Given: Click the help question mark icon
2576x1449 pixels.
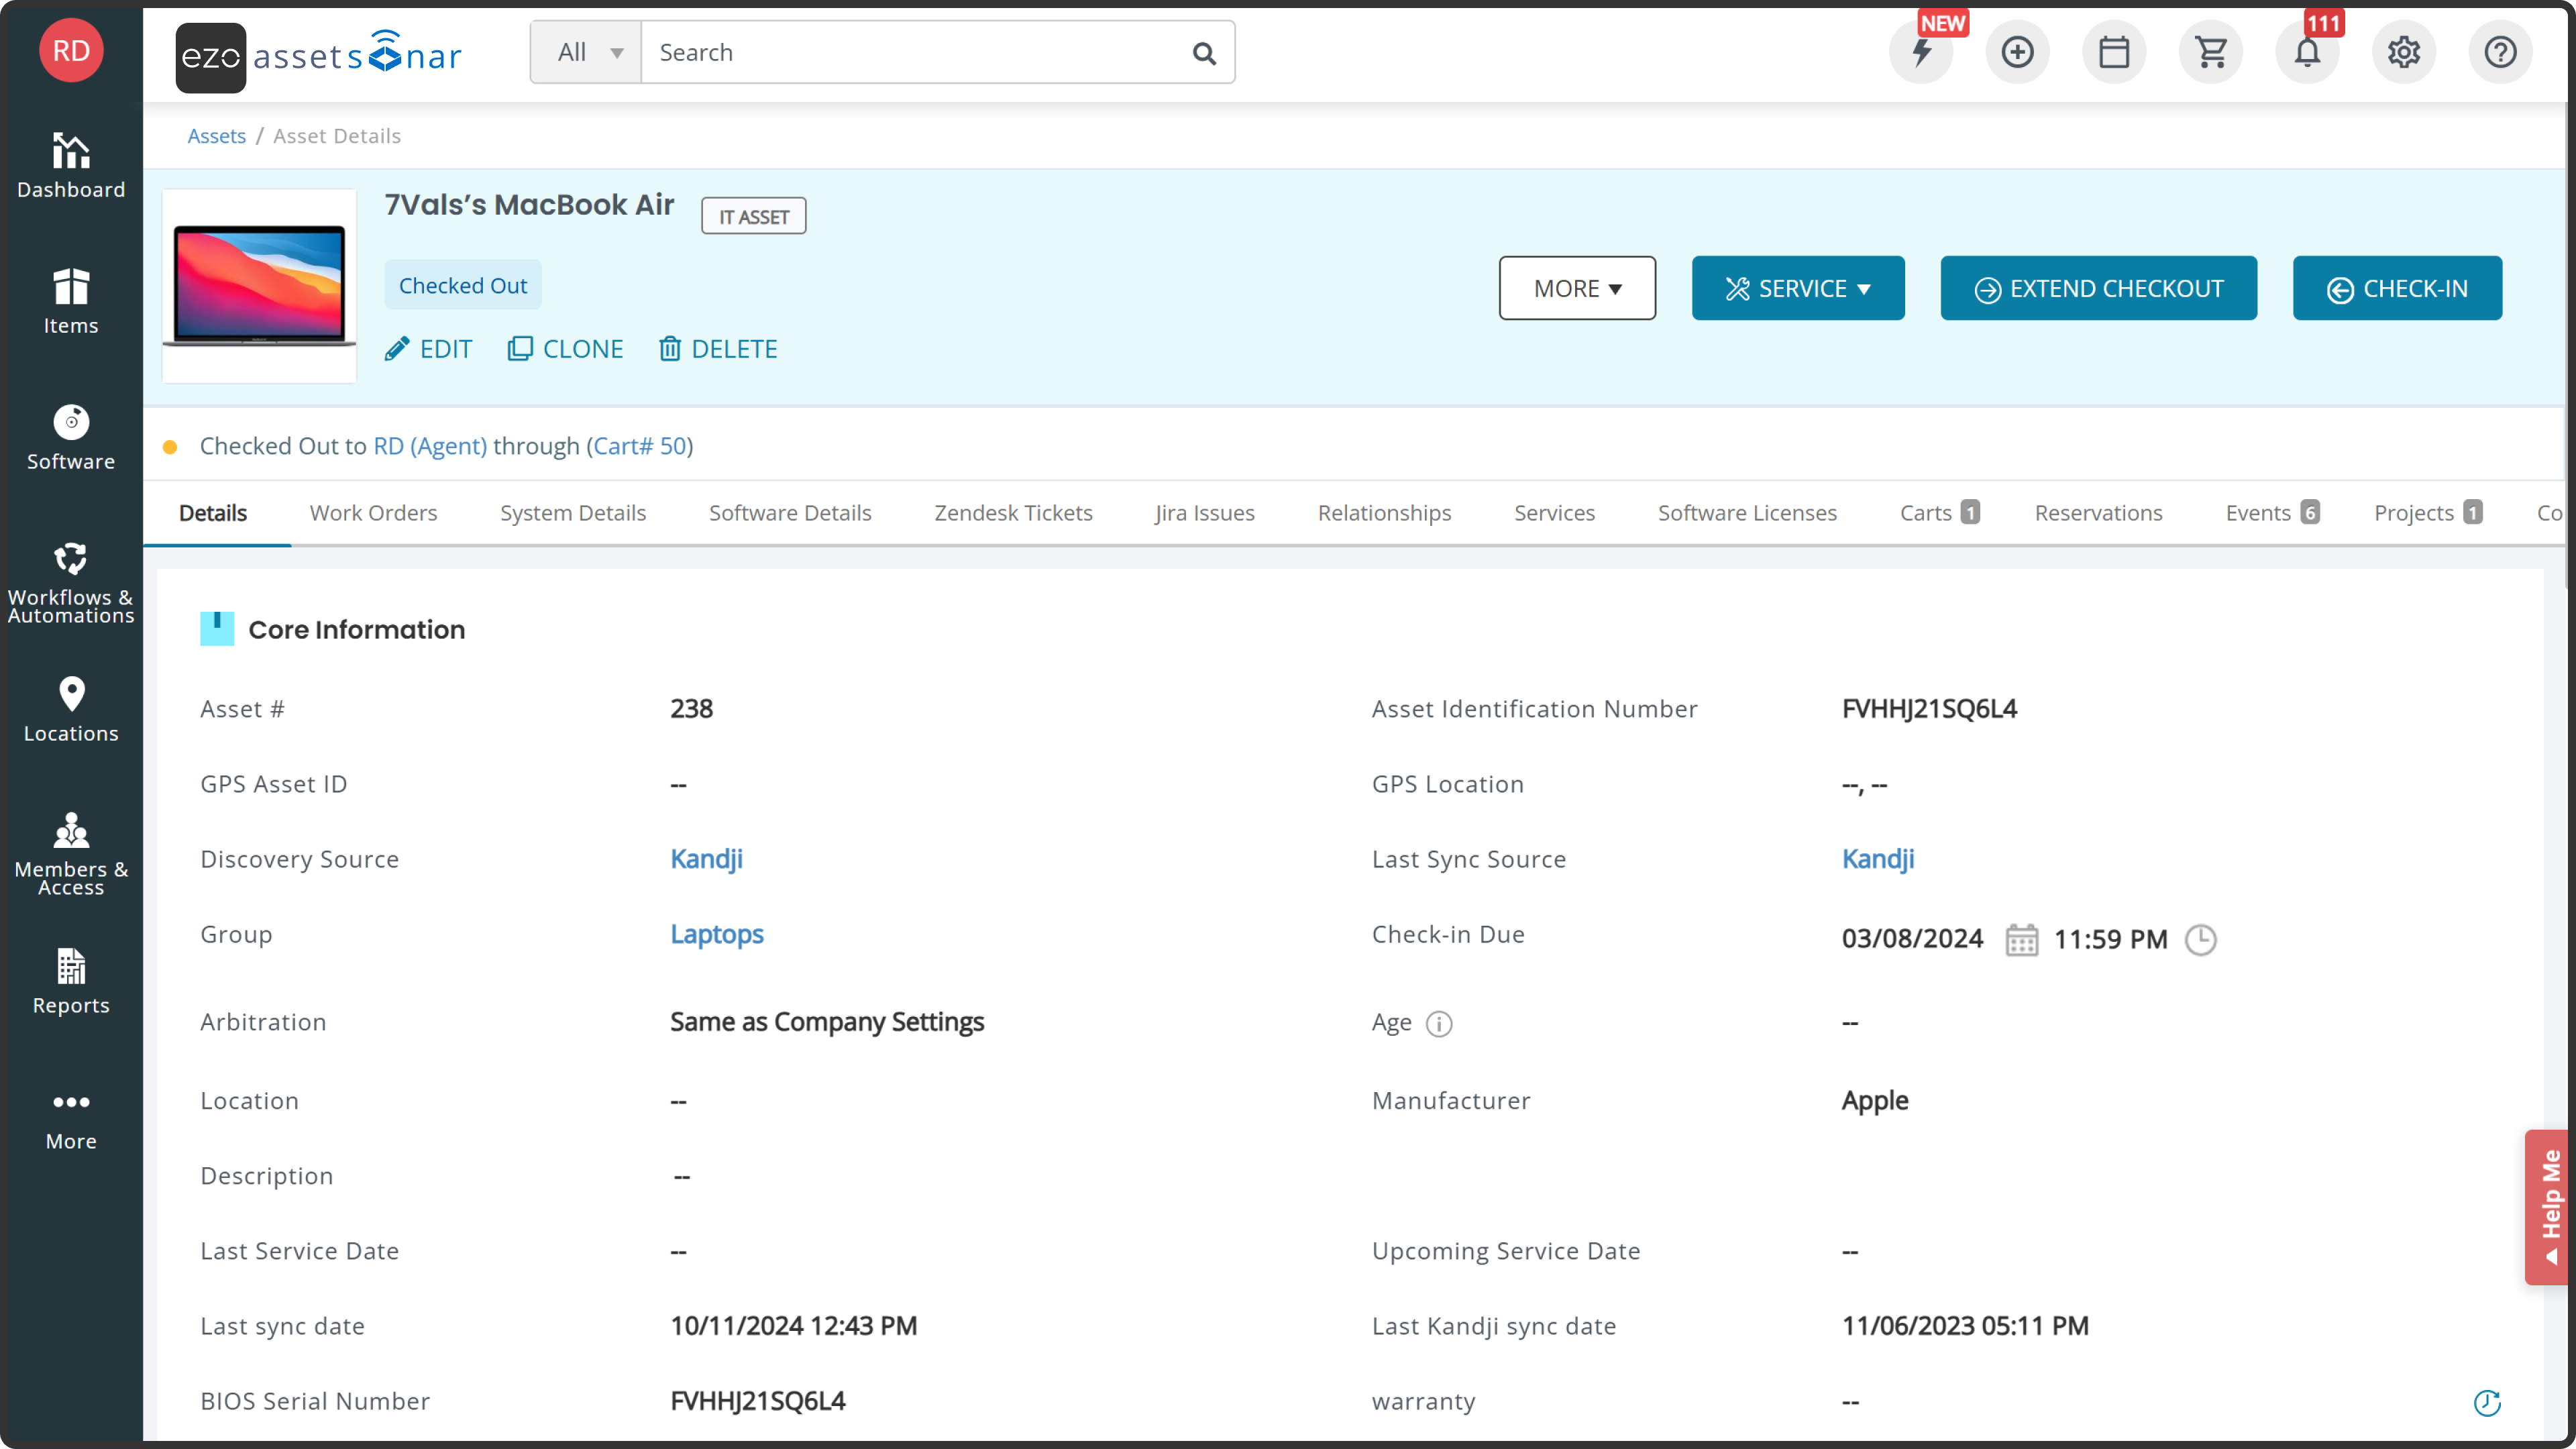Looking at the screenshot, I should click(x=2500, y=52).
